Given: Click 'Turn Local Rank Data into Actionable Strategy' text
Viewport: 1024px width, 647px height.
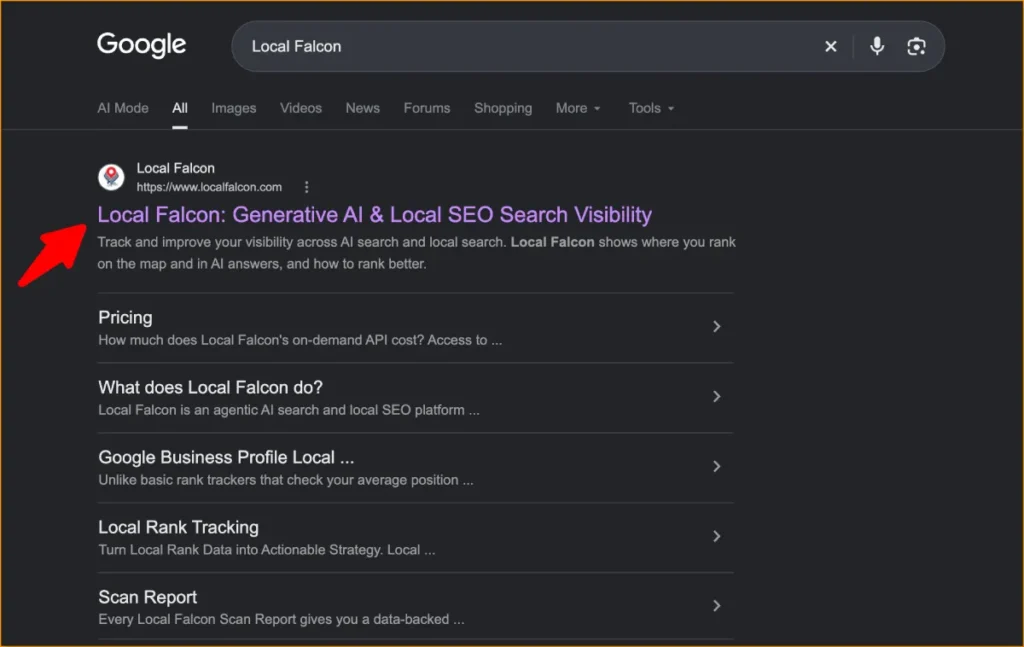Looking at the screenshot, I should (x=240, y=550).
